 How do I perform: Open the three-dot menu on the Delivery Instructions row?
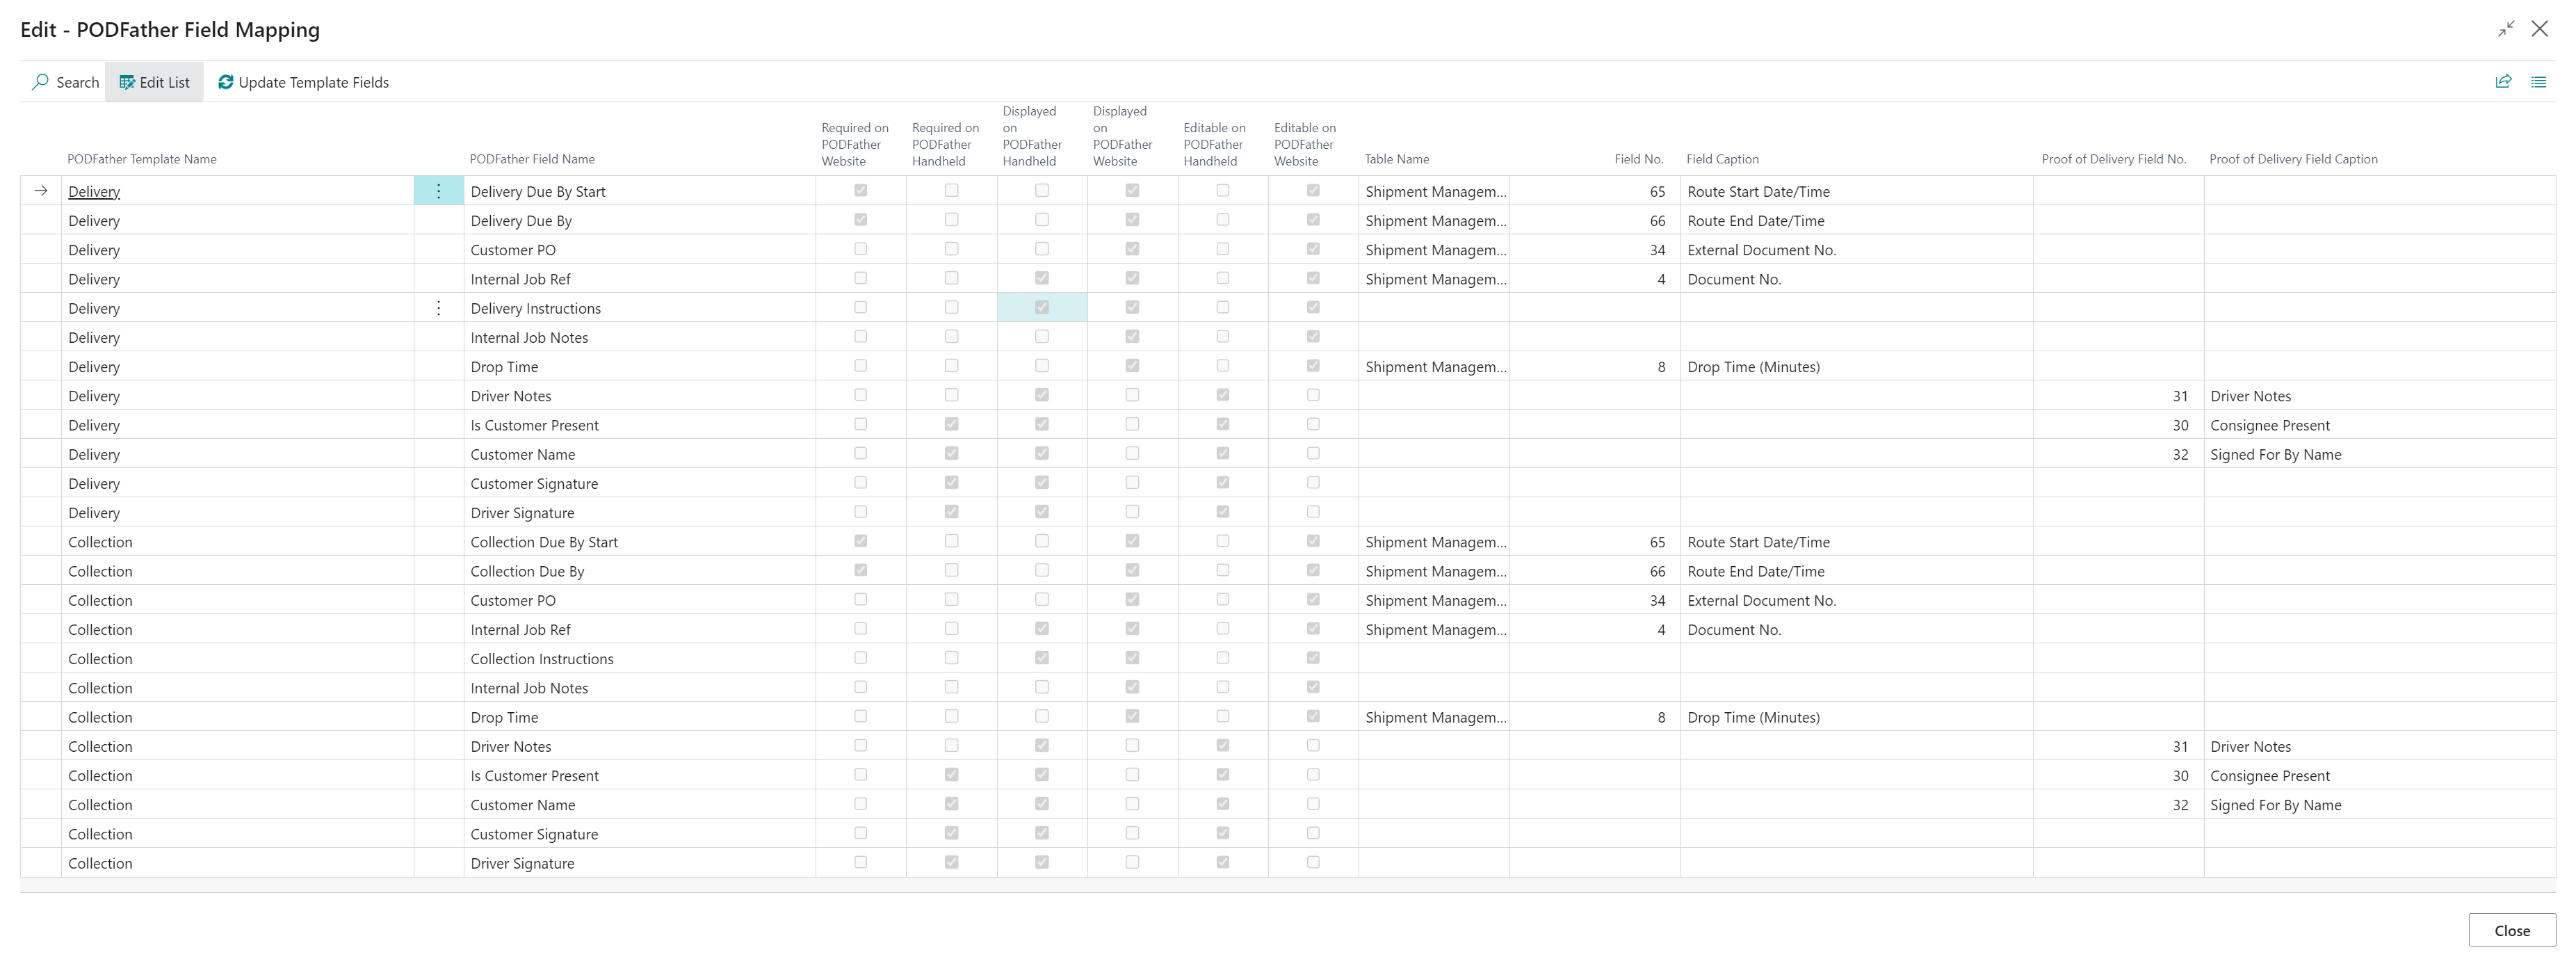click(438, 308)
